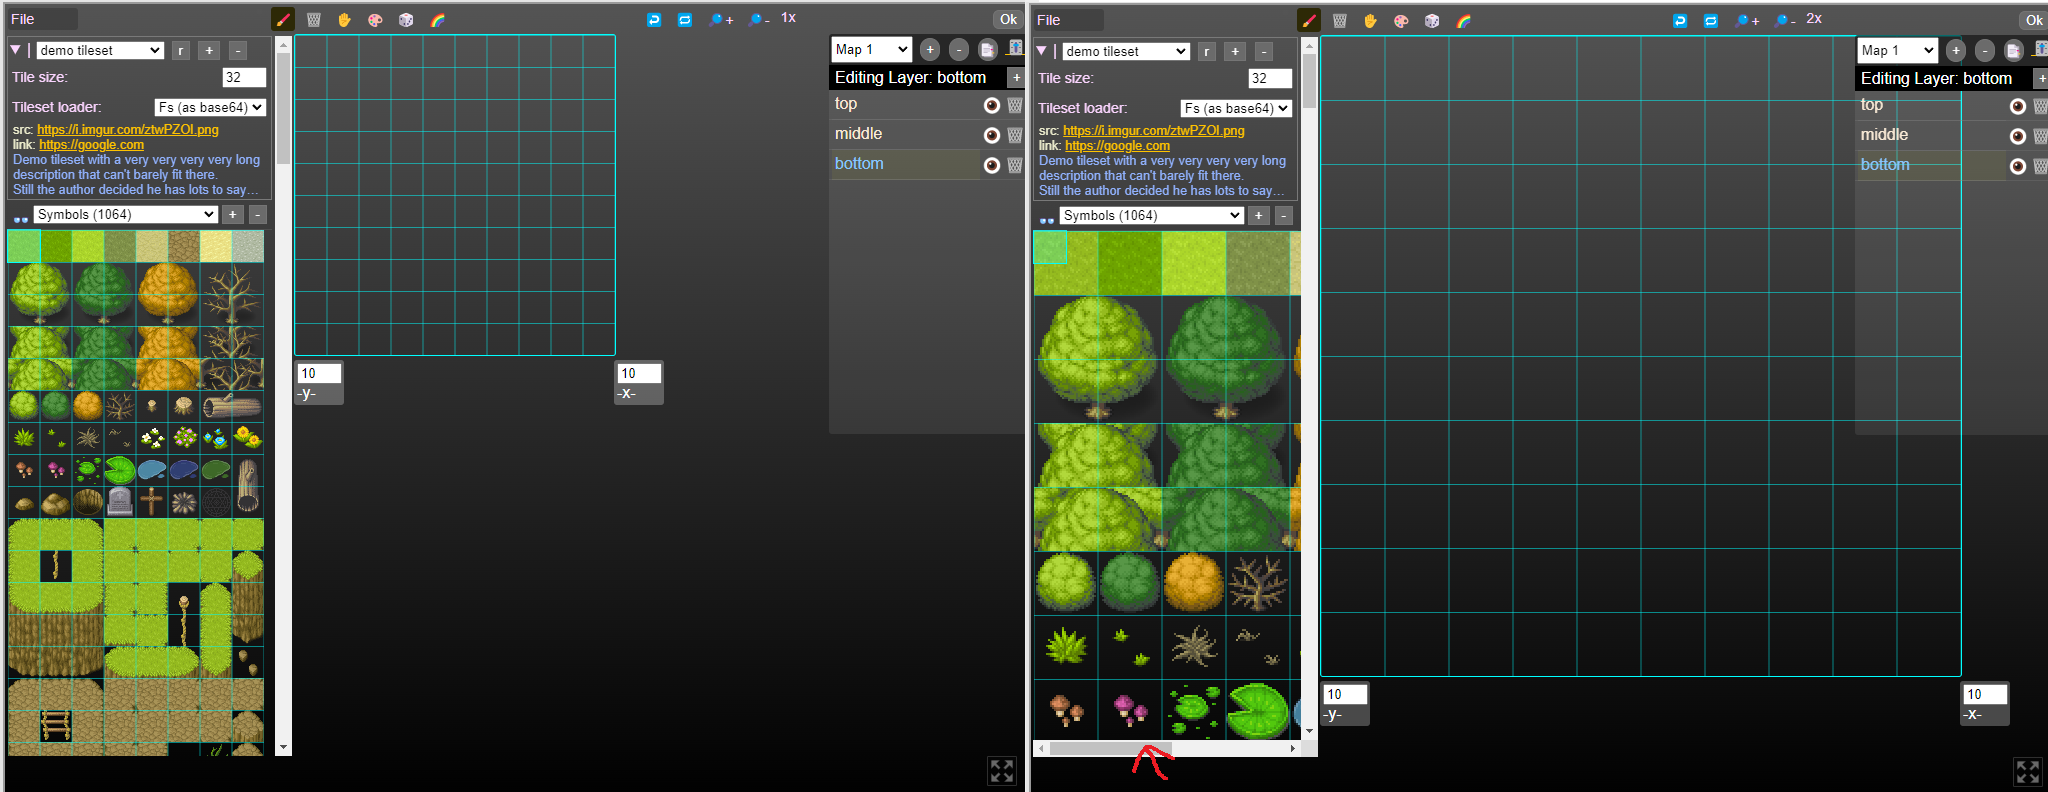Duplicate map via copy icon in left editor
The width and height of the screenshot is (2048, 792).
pos(987,49)
